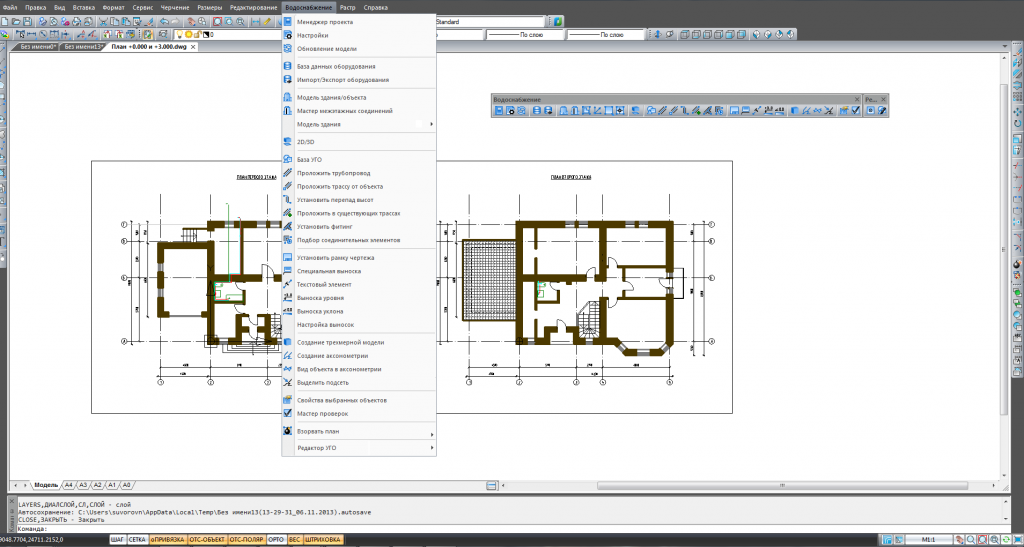This screenshot has width=1024, height=547.
Task: Click model update icon in Водоснабжение toolbar
Action: pyautogui.click(x=522, y=110)
